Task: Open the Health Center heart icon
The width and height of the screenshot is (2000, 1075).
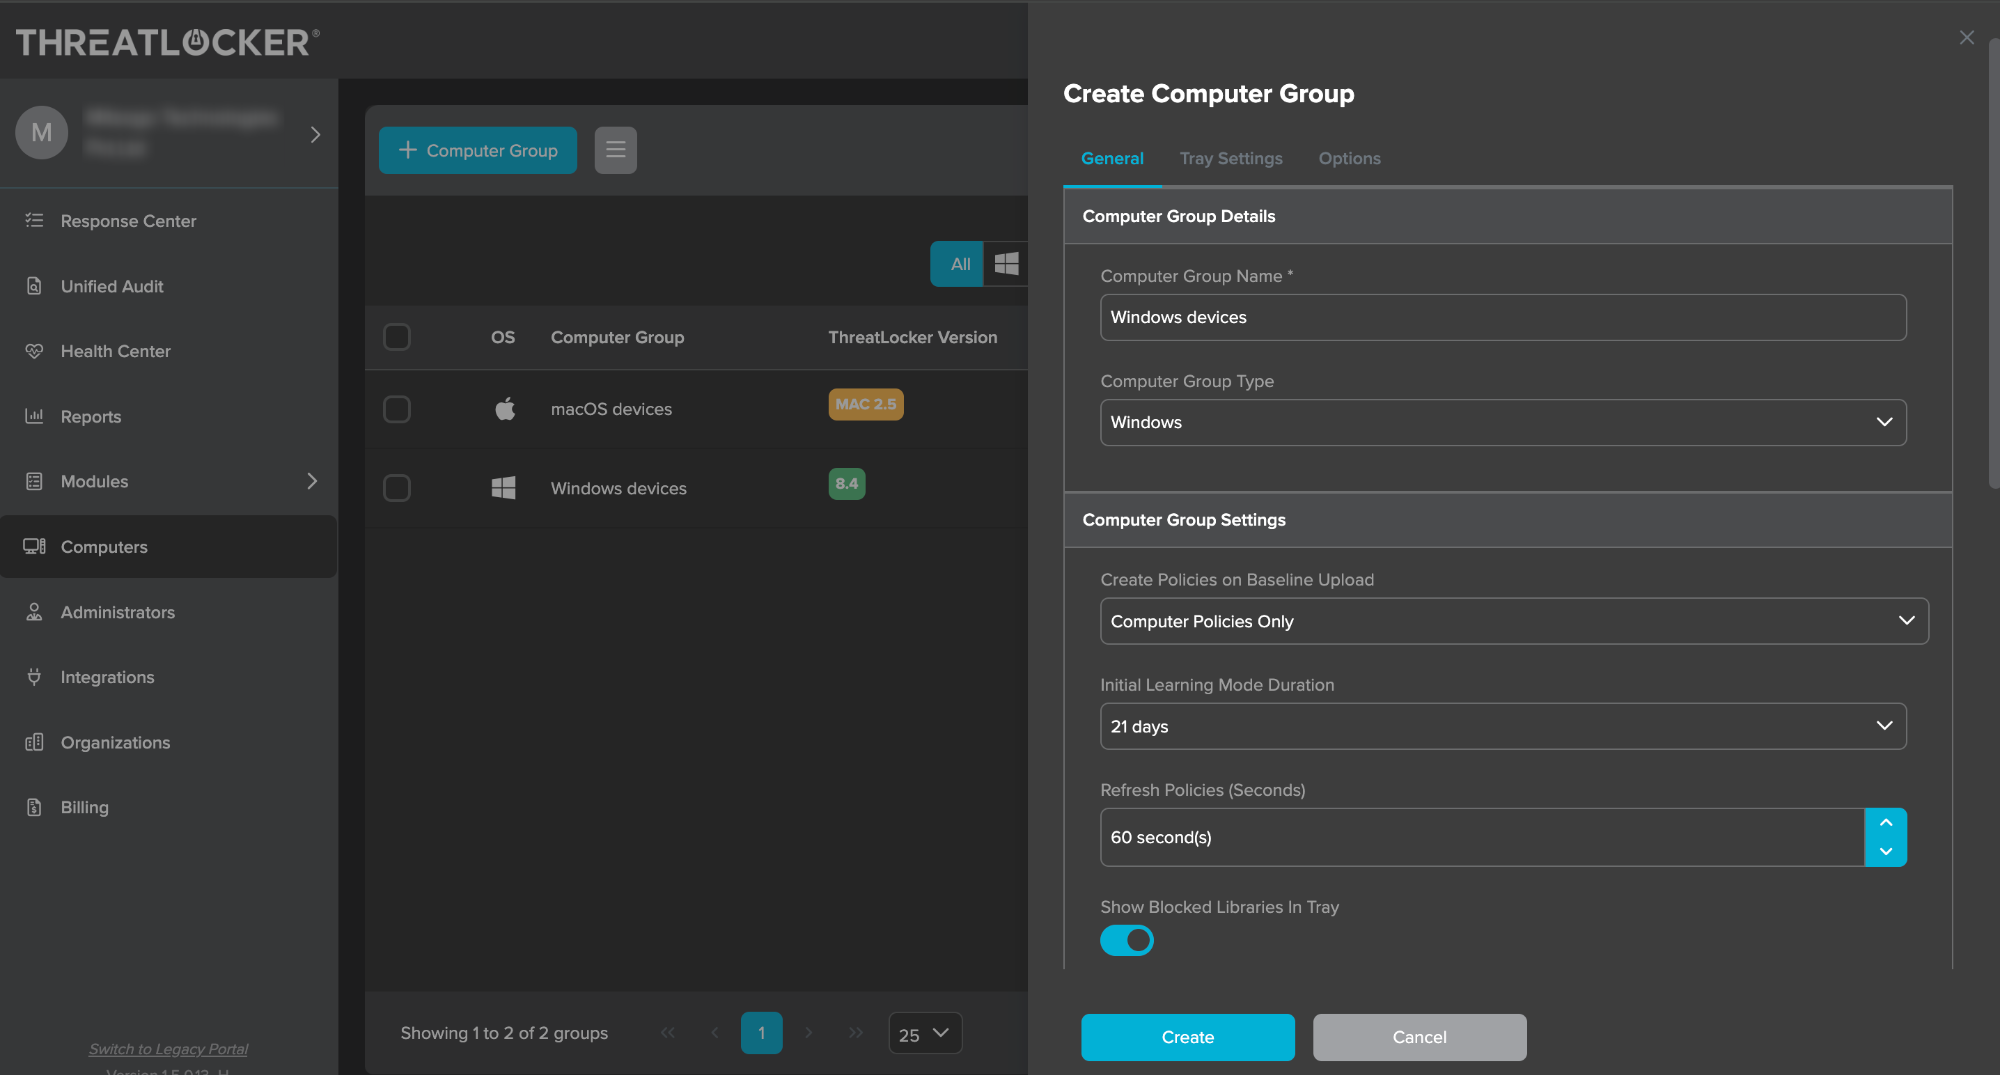Action: click(34, 351)
